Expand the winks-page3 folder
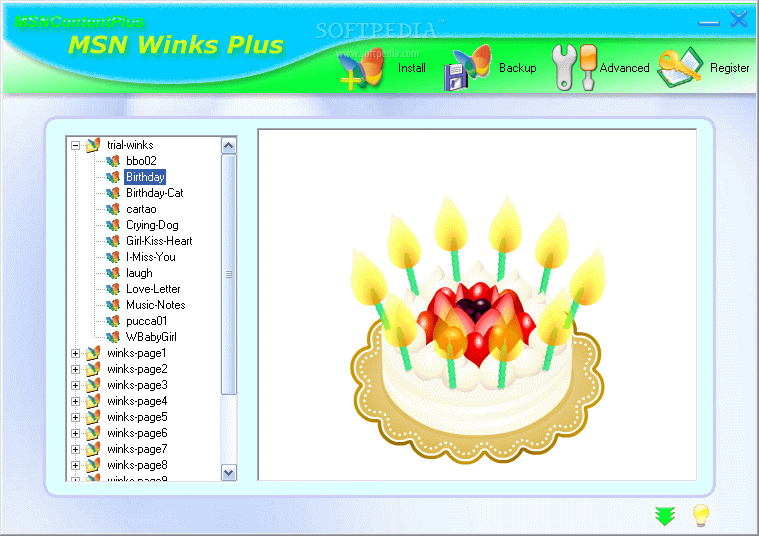Screen dimensions: 759x536 (x=75, y=385)
